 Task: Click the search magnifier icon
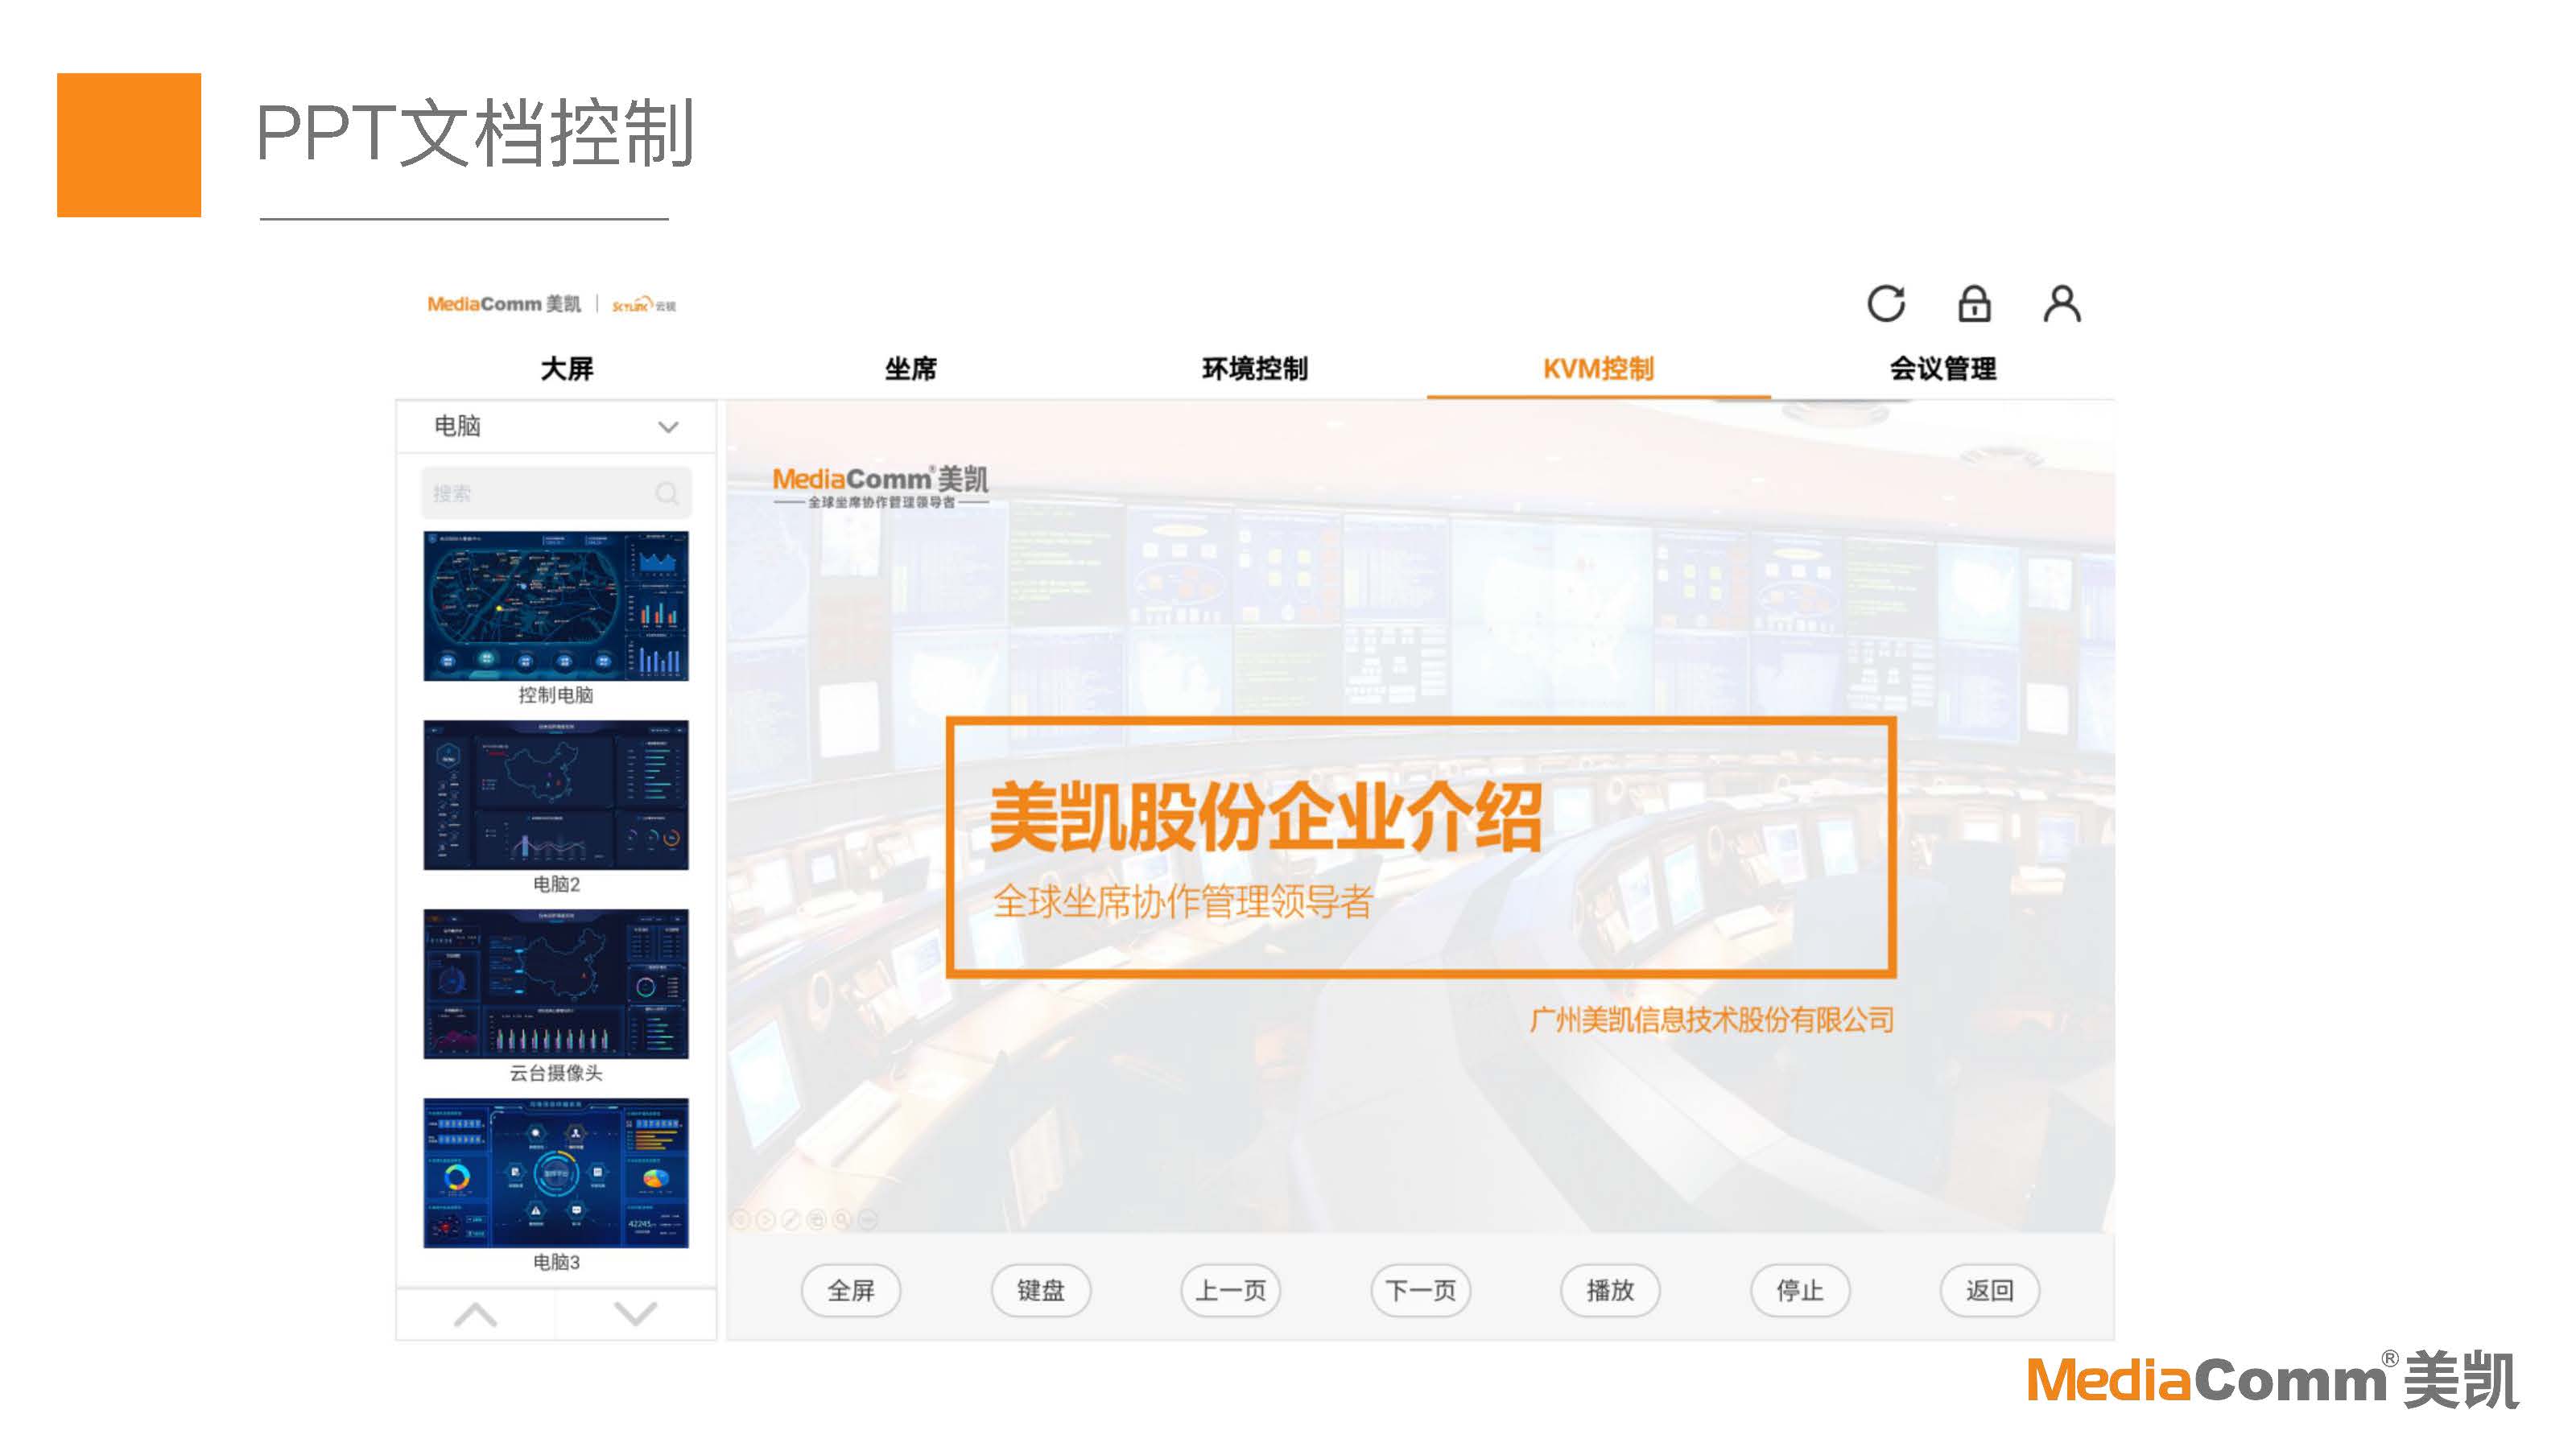coord(667,493)
